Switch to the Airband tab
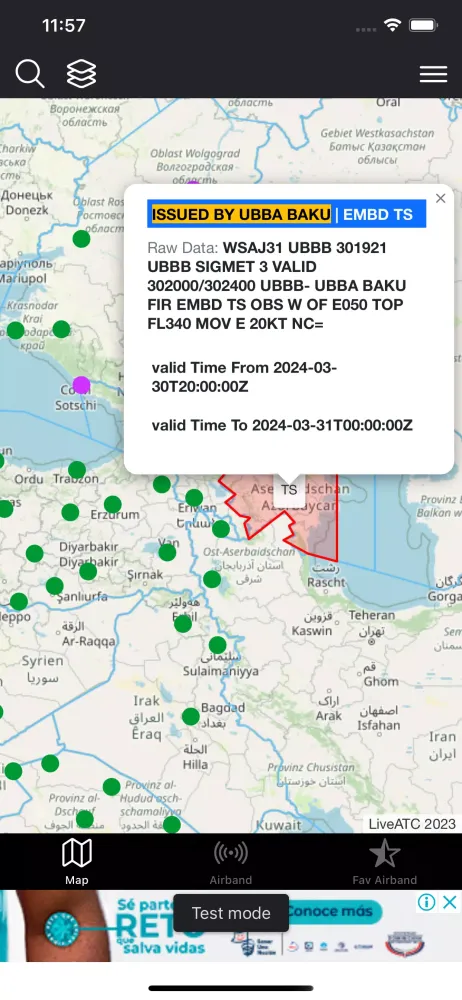This screenshot has width=462, height=1000. tap(231, 862)
